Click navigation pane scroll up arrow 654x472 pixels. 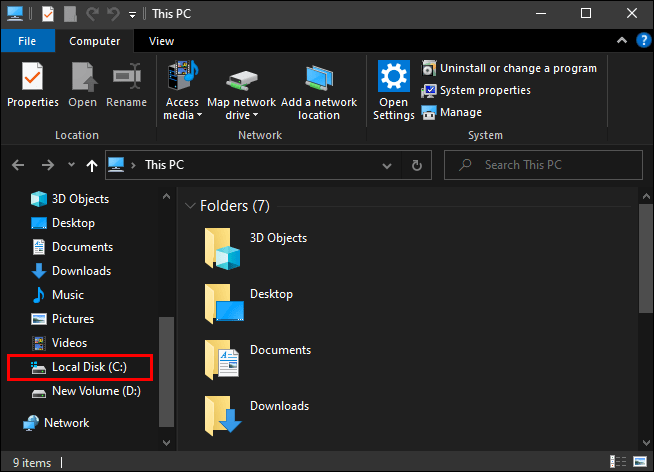coord(166,196)
